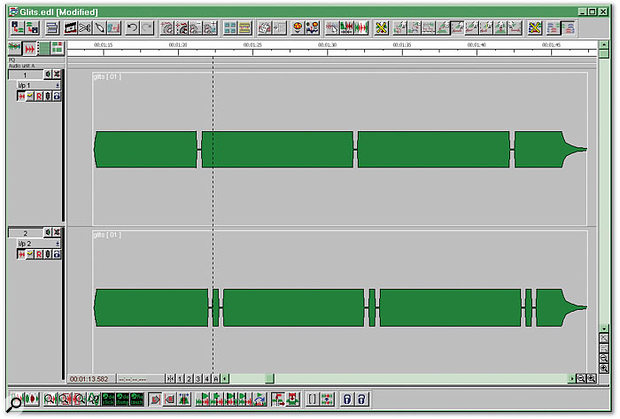Viewport: 620px width, 419px height.
Task: Select the last fading clip on track 2
Action: 561,308
